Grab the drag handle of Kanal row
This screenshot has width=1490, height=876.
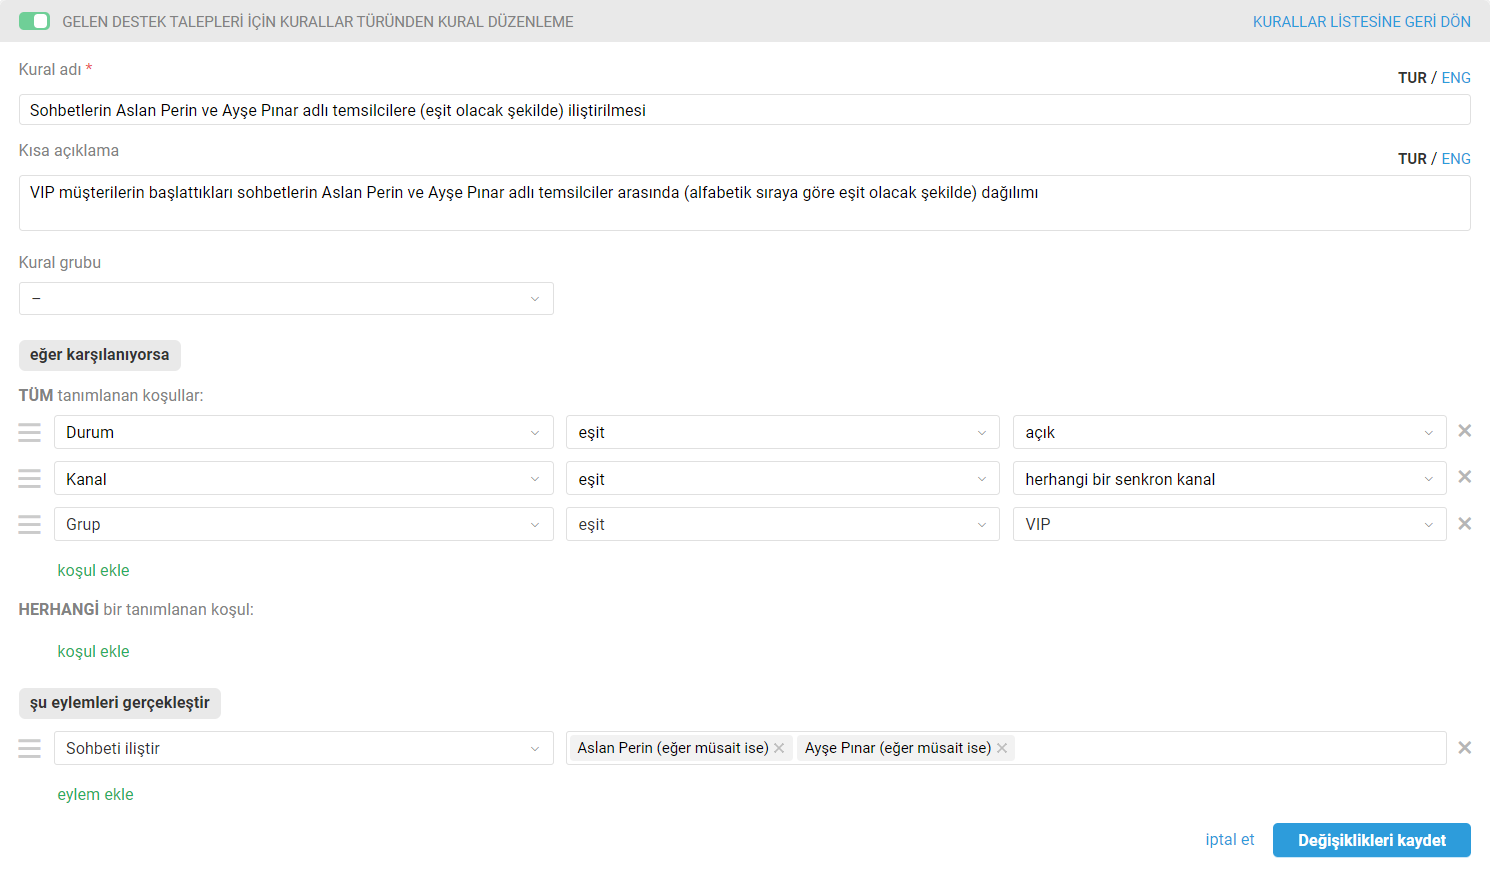point(30,479)
